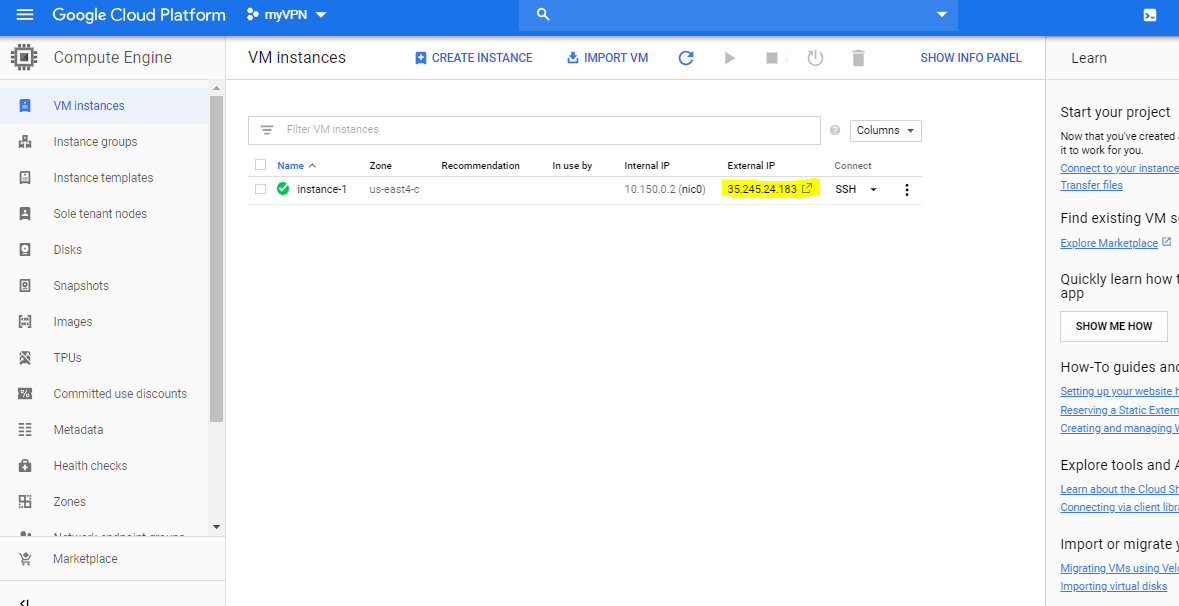1179x606 pixels.
Task: Open Instance templates page
Action: click(105, 178)
